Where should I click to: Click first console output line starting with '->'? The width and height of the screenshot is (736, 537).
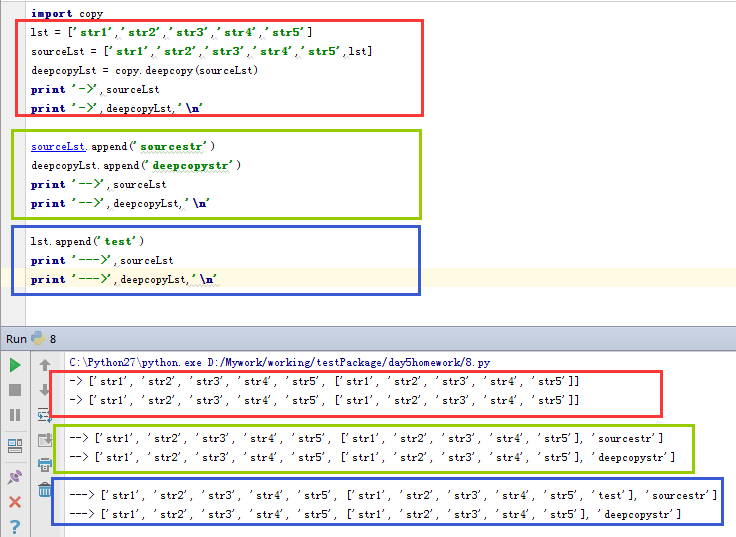(324, 381)
